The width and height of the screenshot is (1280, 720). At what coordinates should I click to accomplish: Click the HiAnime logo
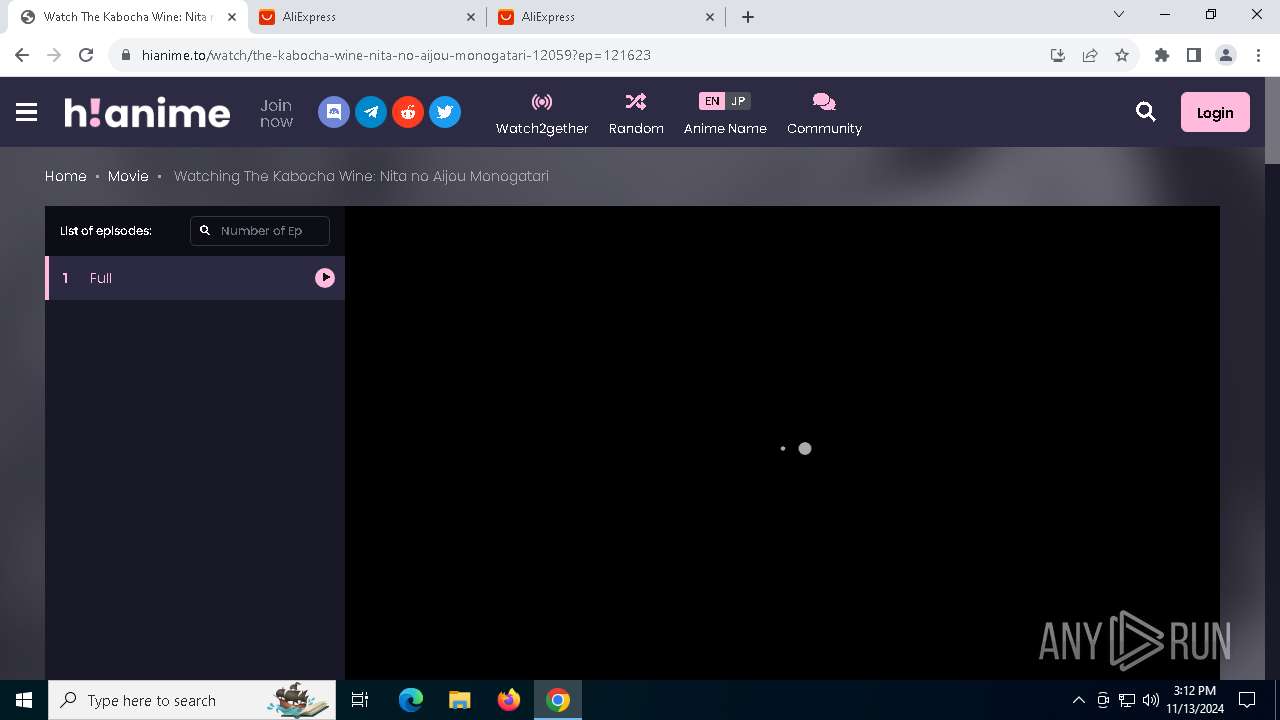tap(147, 112)
